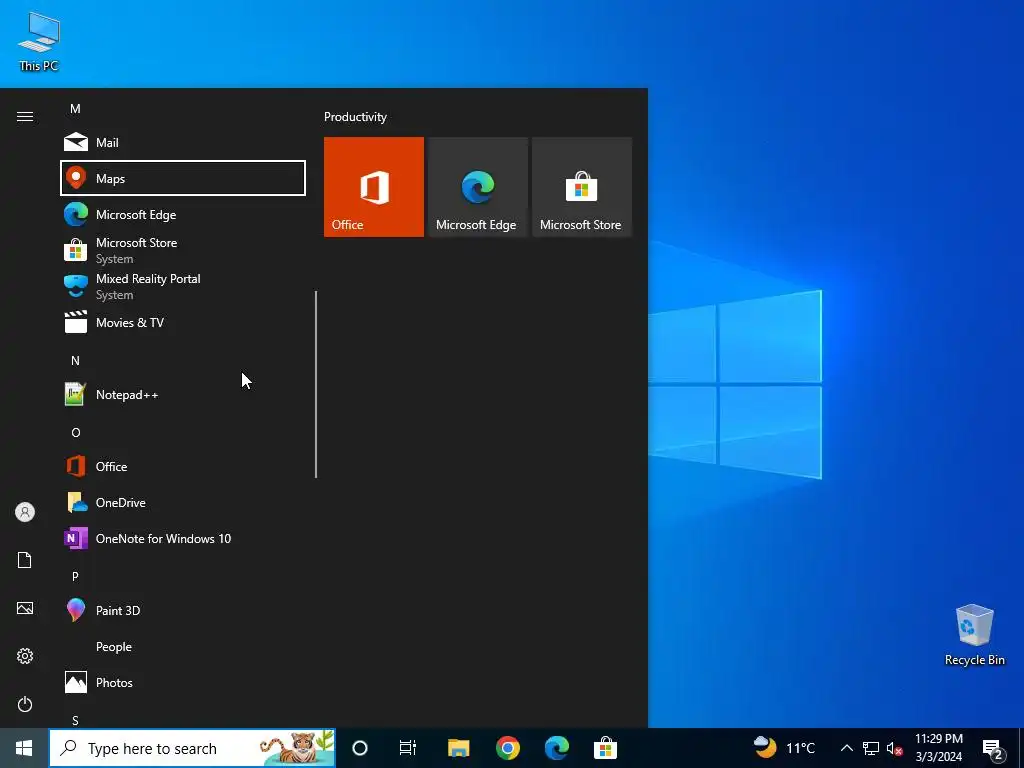Launch OneNote for Windows 10
Viewport: 1024px width, 768px height.
(183, 538)
